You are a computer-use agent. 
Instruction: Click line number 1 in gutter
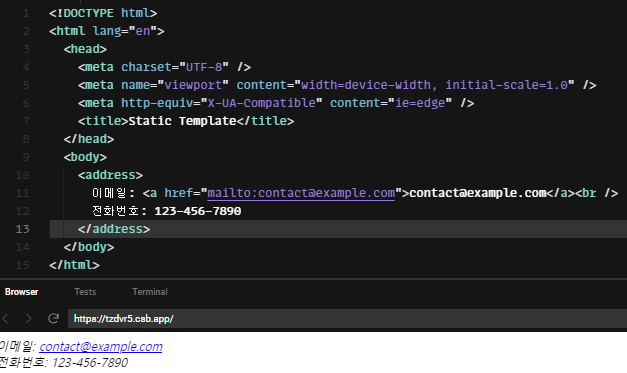pyautogui.click(x=26, y=13)
